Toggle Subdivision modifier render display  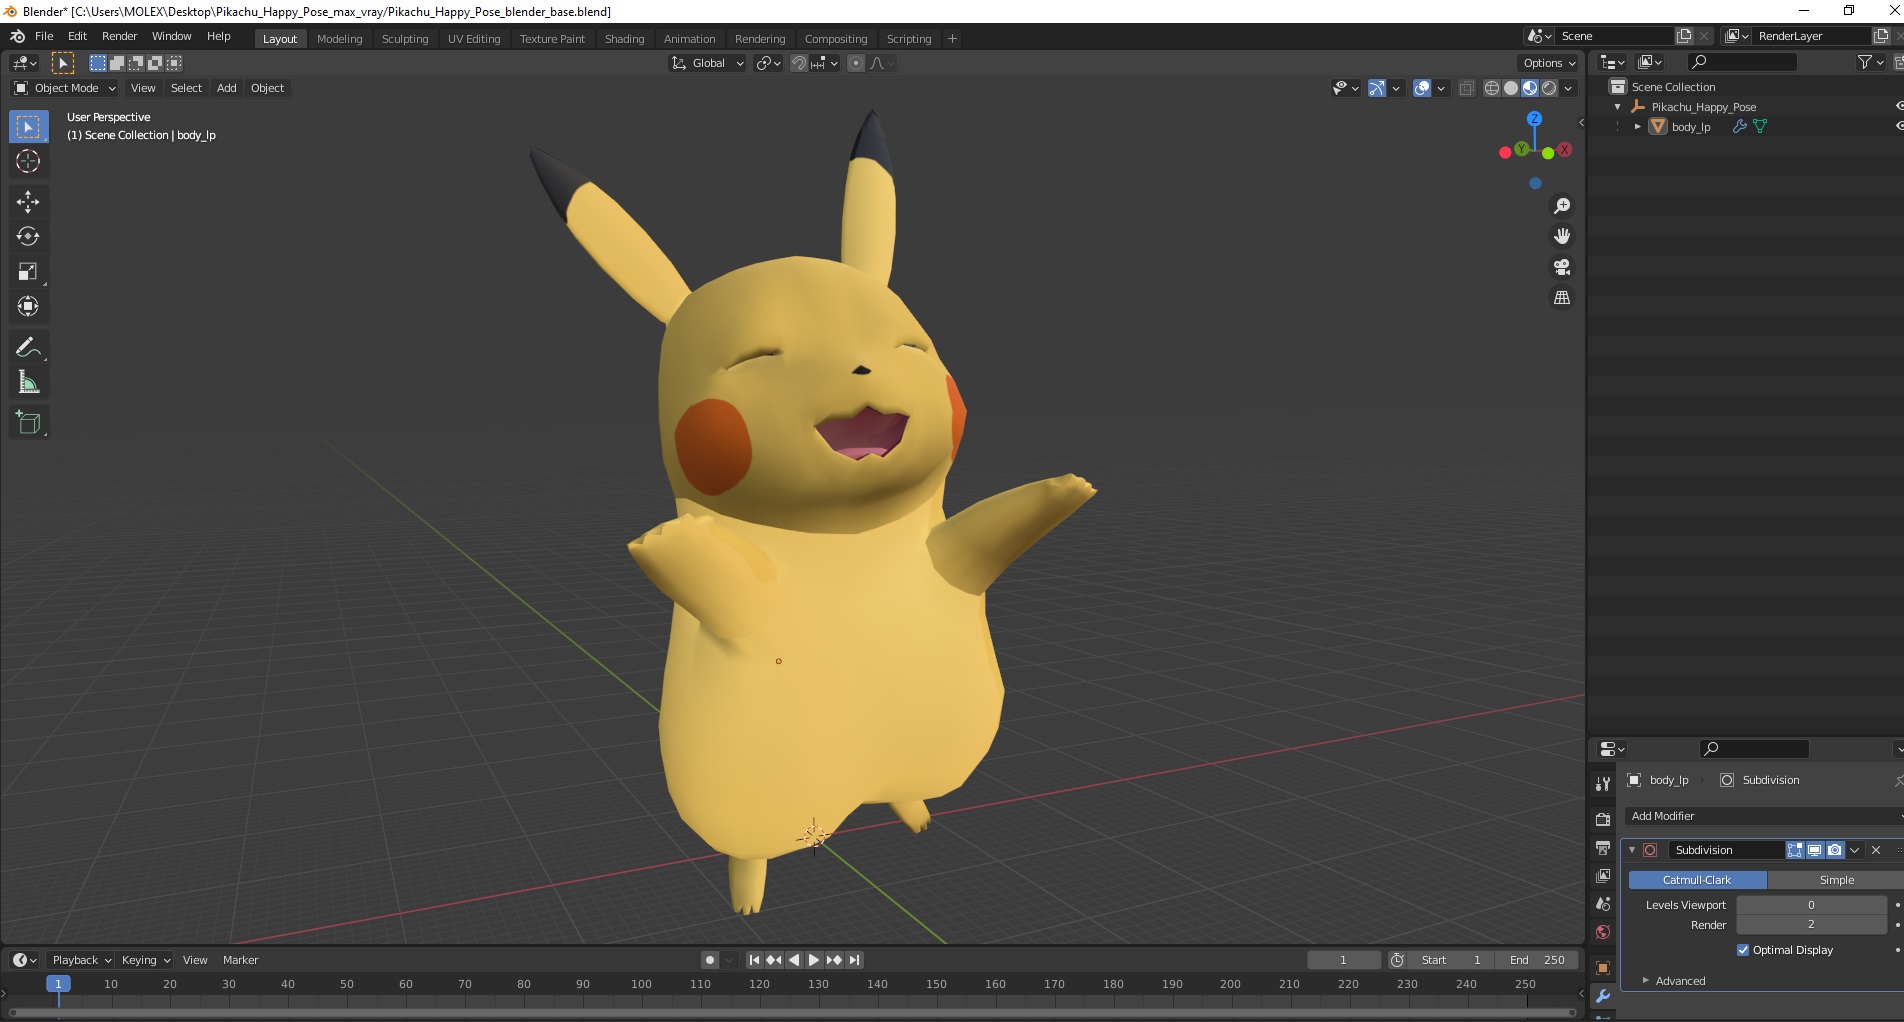1834,850
